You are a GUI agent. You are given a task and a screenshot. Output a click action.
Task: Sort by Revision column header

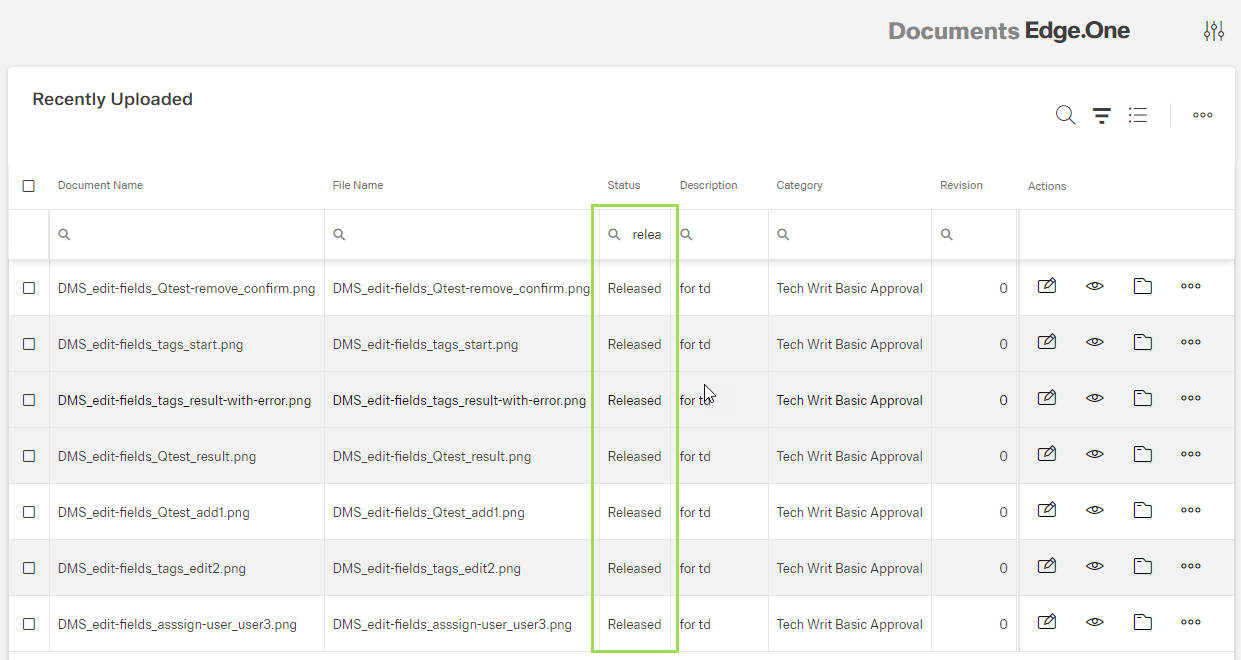click(961, 186)
